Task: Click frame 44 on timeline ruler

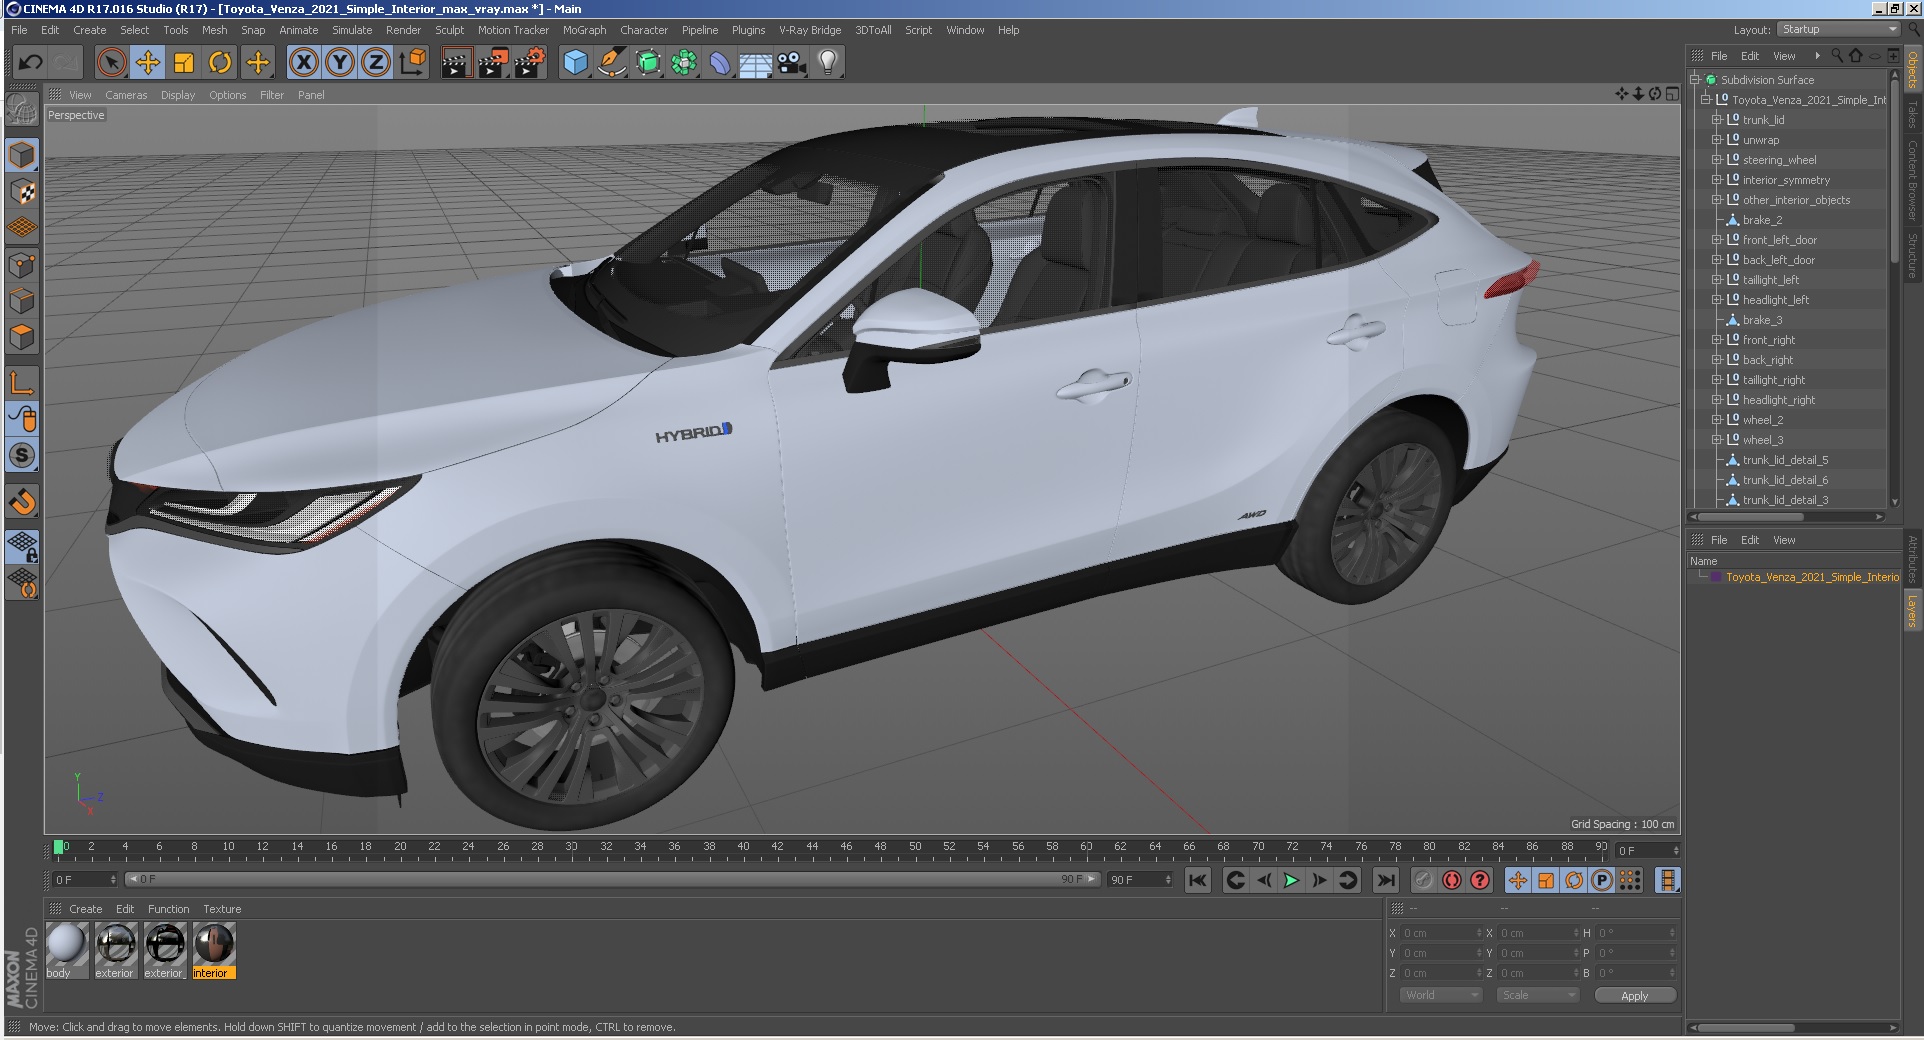Action: click(811, 848)
